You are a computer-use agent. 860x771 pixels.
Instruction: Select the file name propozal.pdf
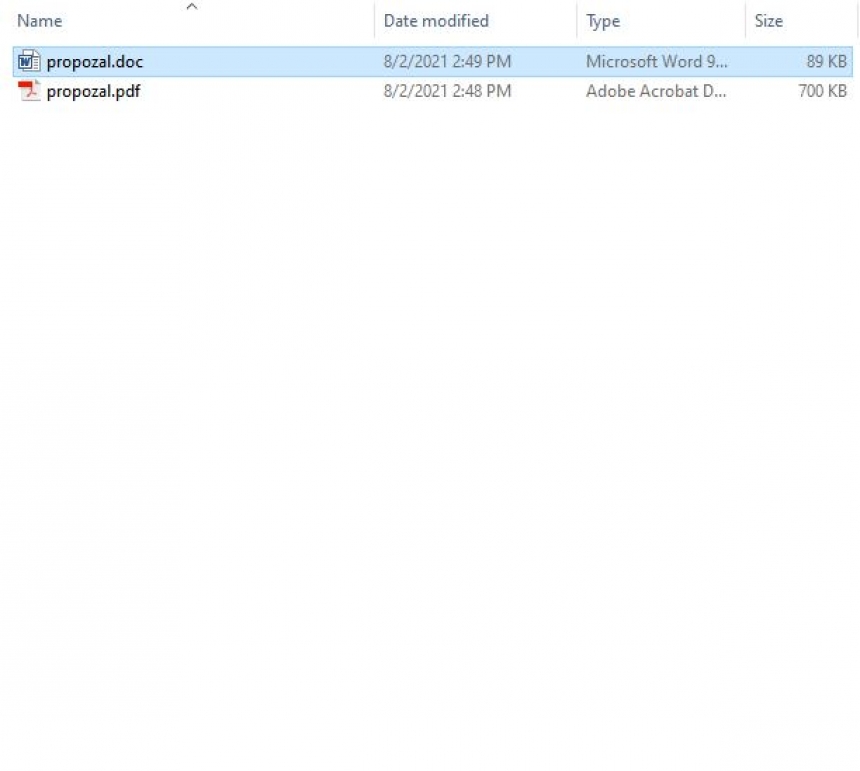pyautogui.click(x=93, y=91)
